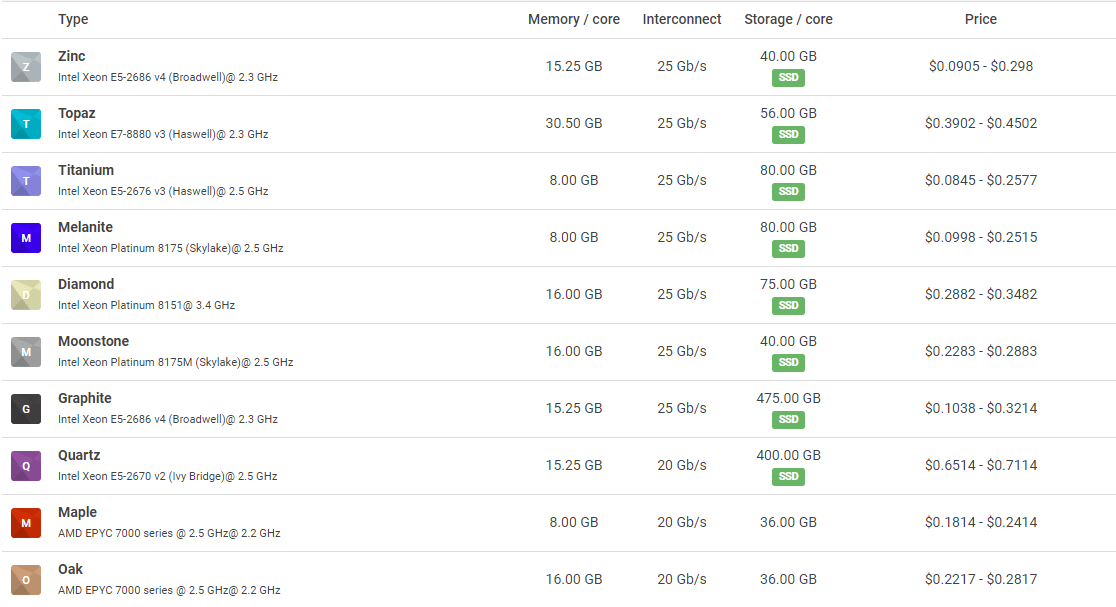Viewport: 1116px width, 607px height.
Task: Click the blue Melanite icon
Action: [x=26, y=238]
